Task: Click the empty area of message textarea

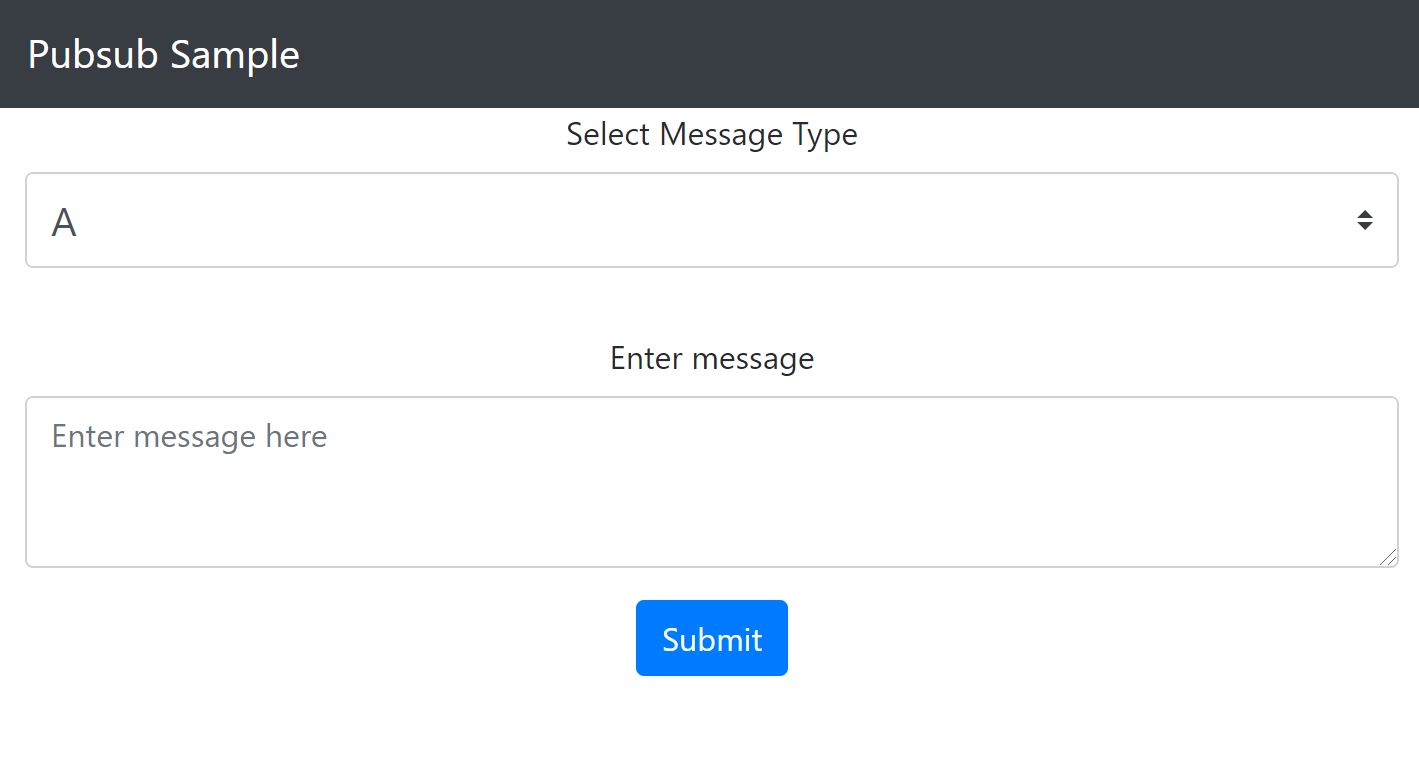Action: click(x=800, y=510)
